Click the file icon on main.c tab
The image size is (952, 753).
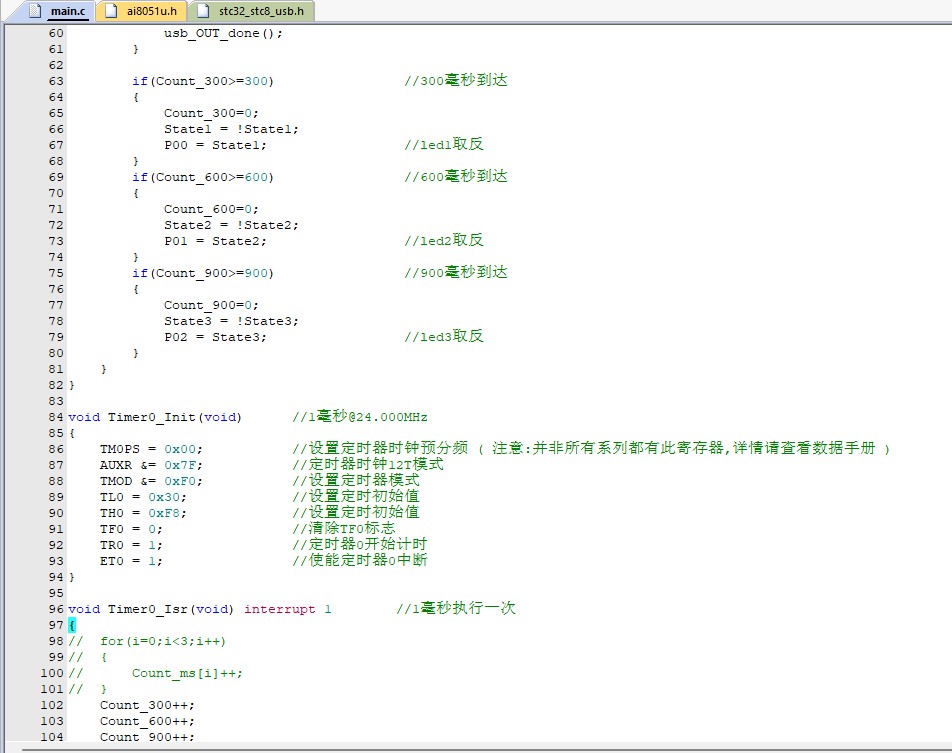click(x=35, y=11)
